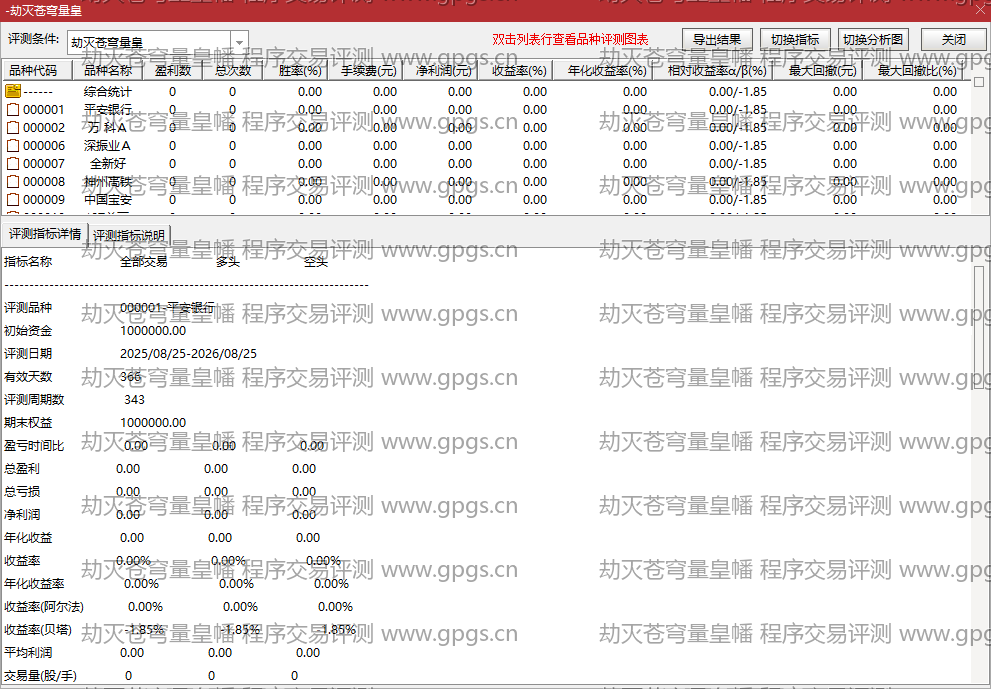Click the yellow folder icon for 综合统计
This screenshot has width=991, height=689.
tap(13, 91)
